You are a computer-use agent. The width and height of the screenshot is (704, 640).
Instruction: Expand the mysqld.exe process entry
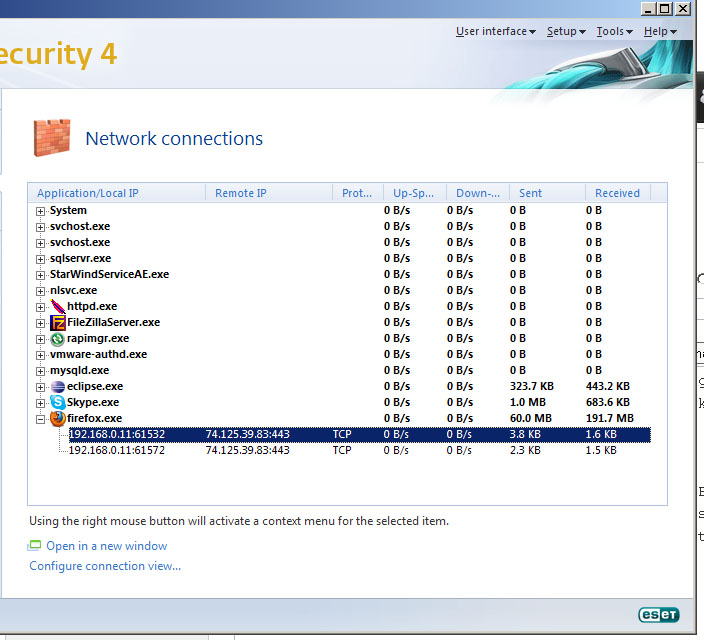(41, 371)
